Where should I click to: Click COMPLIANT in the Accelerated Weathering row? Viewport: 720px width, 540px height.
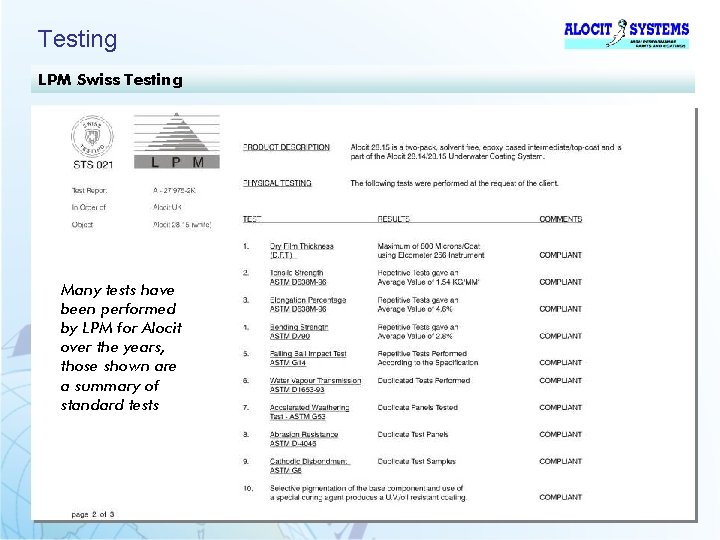[x=560, y=407]
